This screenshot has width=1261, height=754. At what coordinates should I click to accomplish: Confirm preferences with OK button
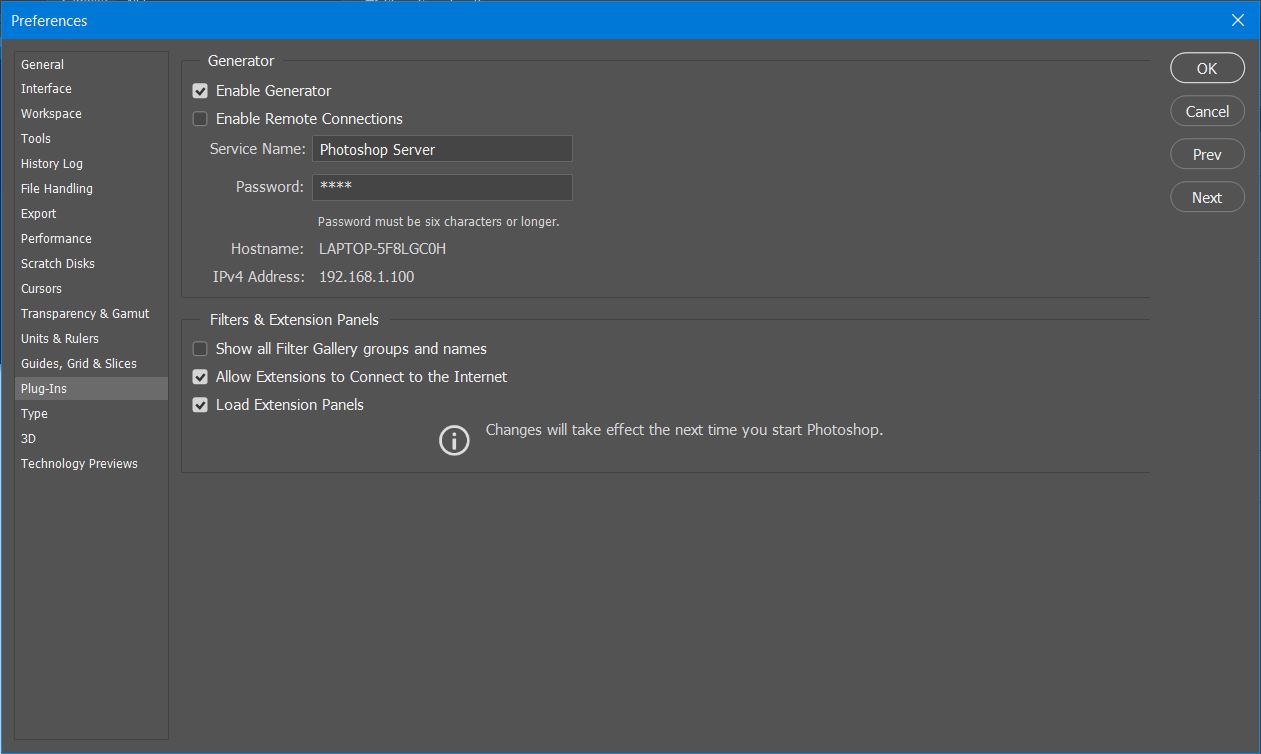[x=1207, y=68]
